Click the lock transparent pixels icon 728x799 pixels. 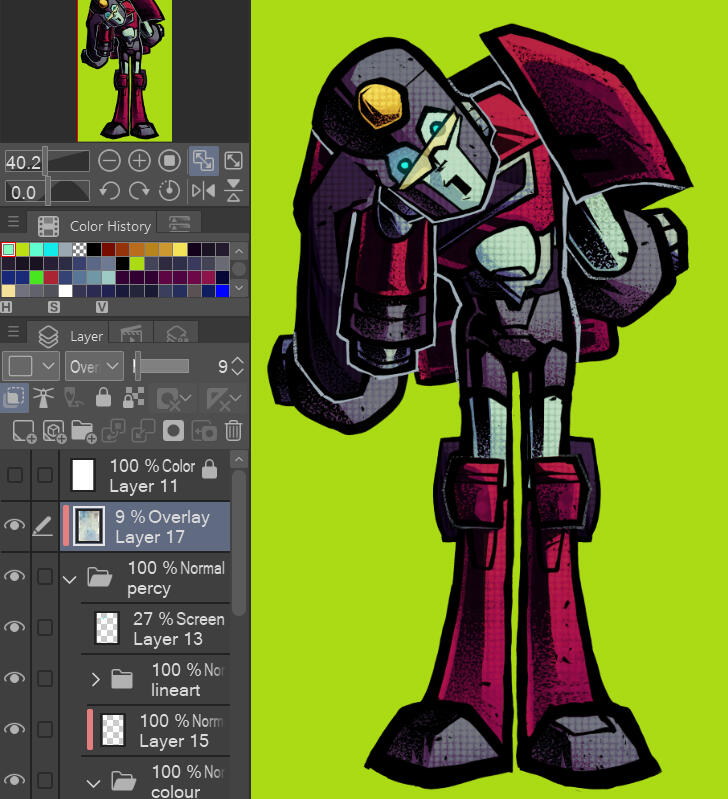(133, 397)
